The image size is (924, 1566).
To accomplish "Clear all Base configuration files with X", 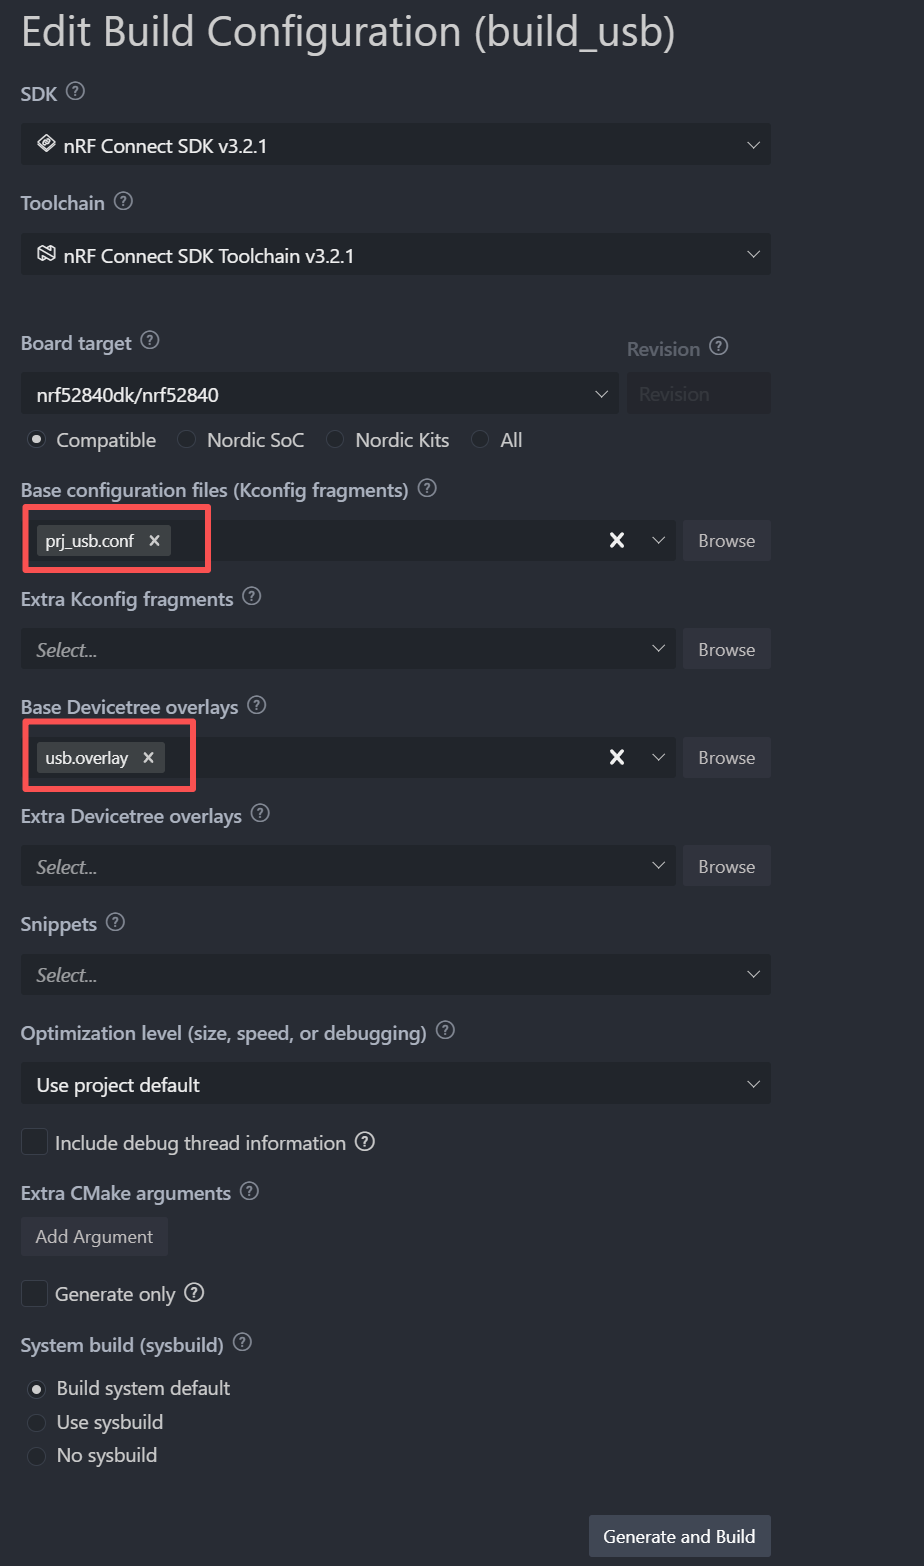I will 617,540.
